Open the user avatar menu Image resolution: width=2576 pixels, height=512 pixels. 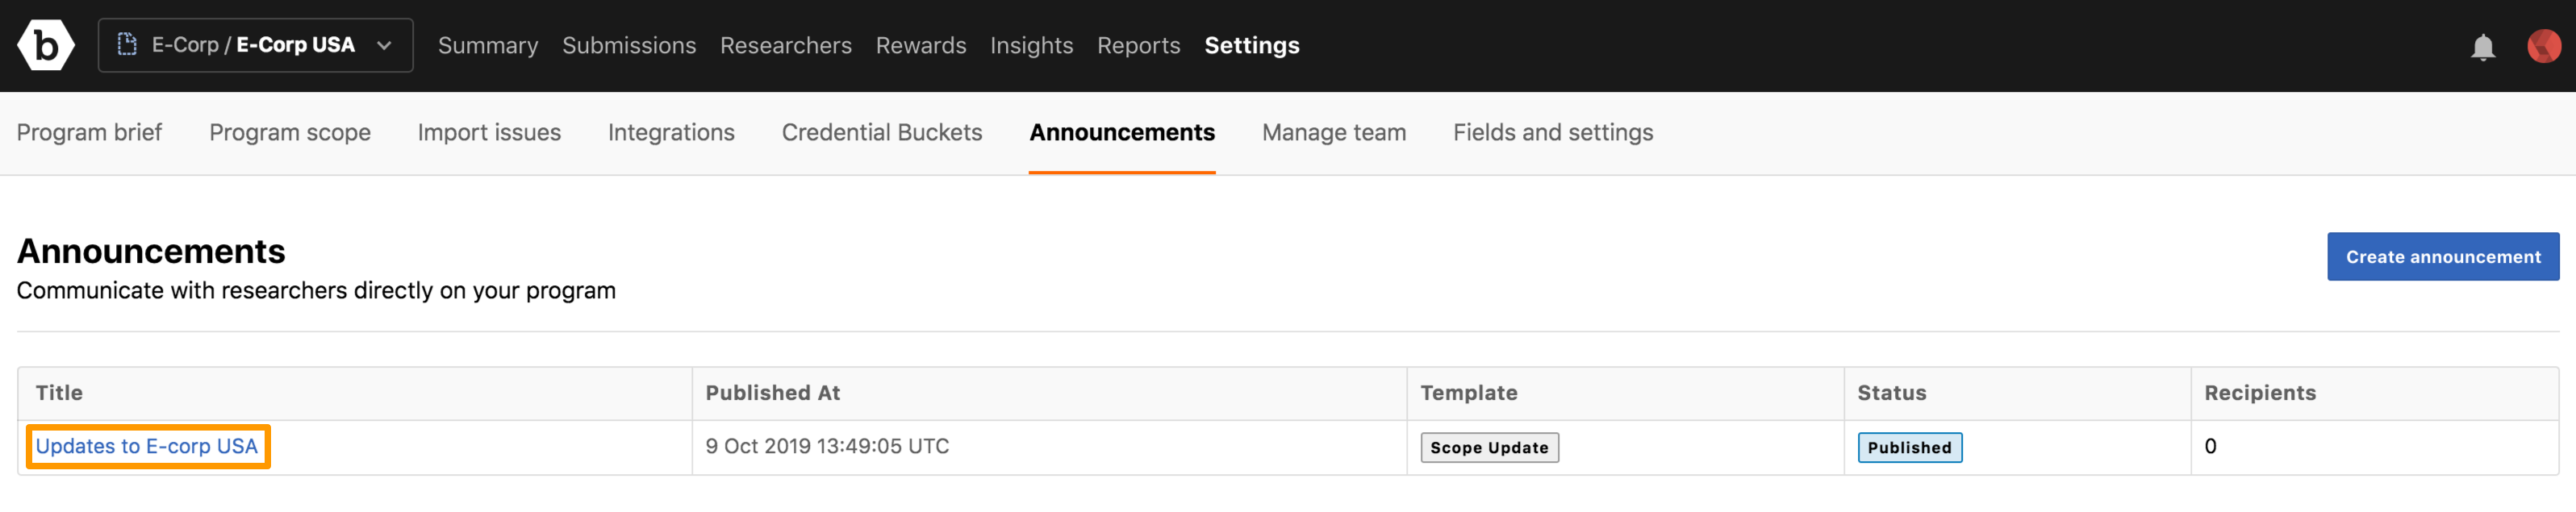[x=2544, y=45]
